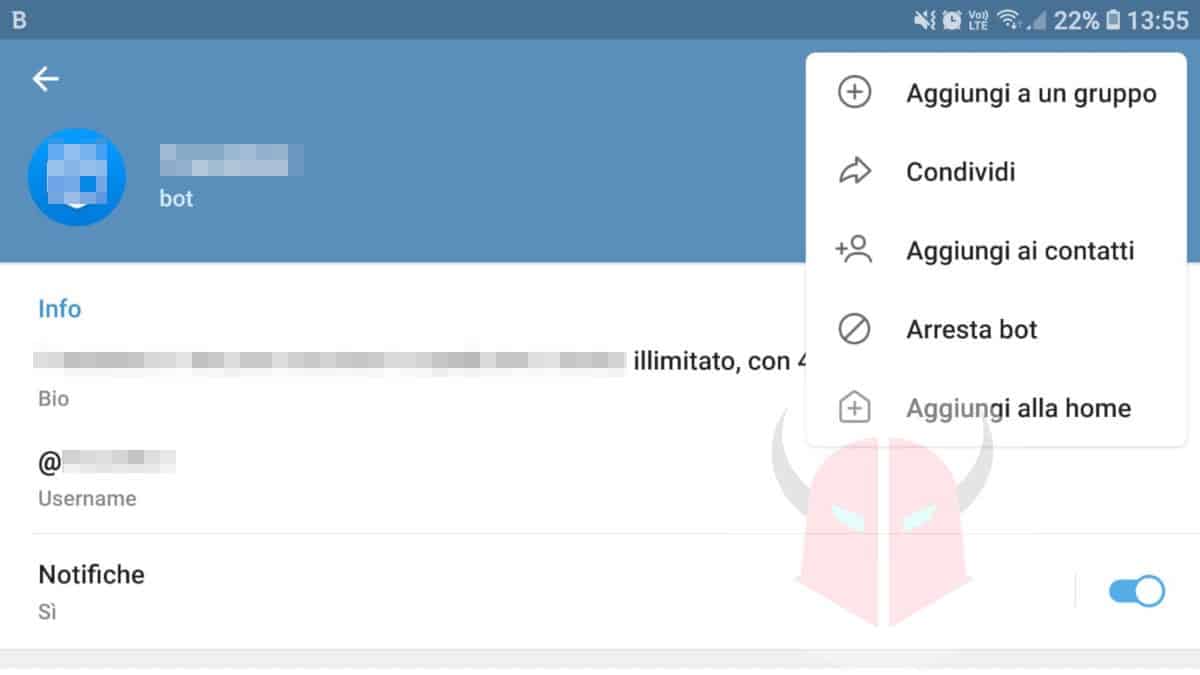Click the home-plus shortcut icon

[854, 407]
